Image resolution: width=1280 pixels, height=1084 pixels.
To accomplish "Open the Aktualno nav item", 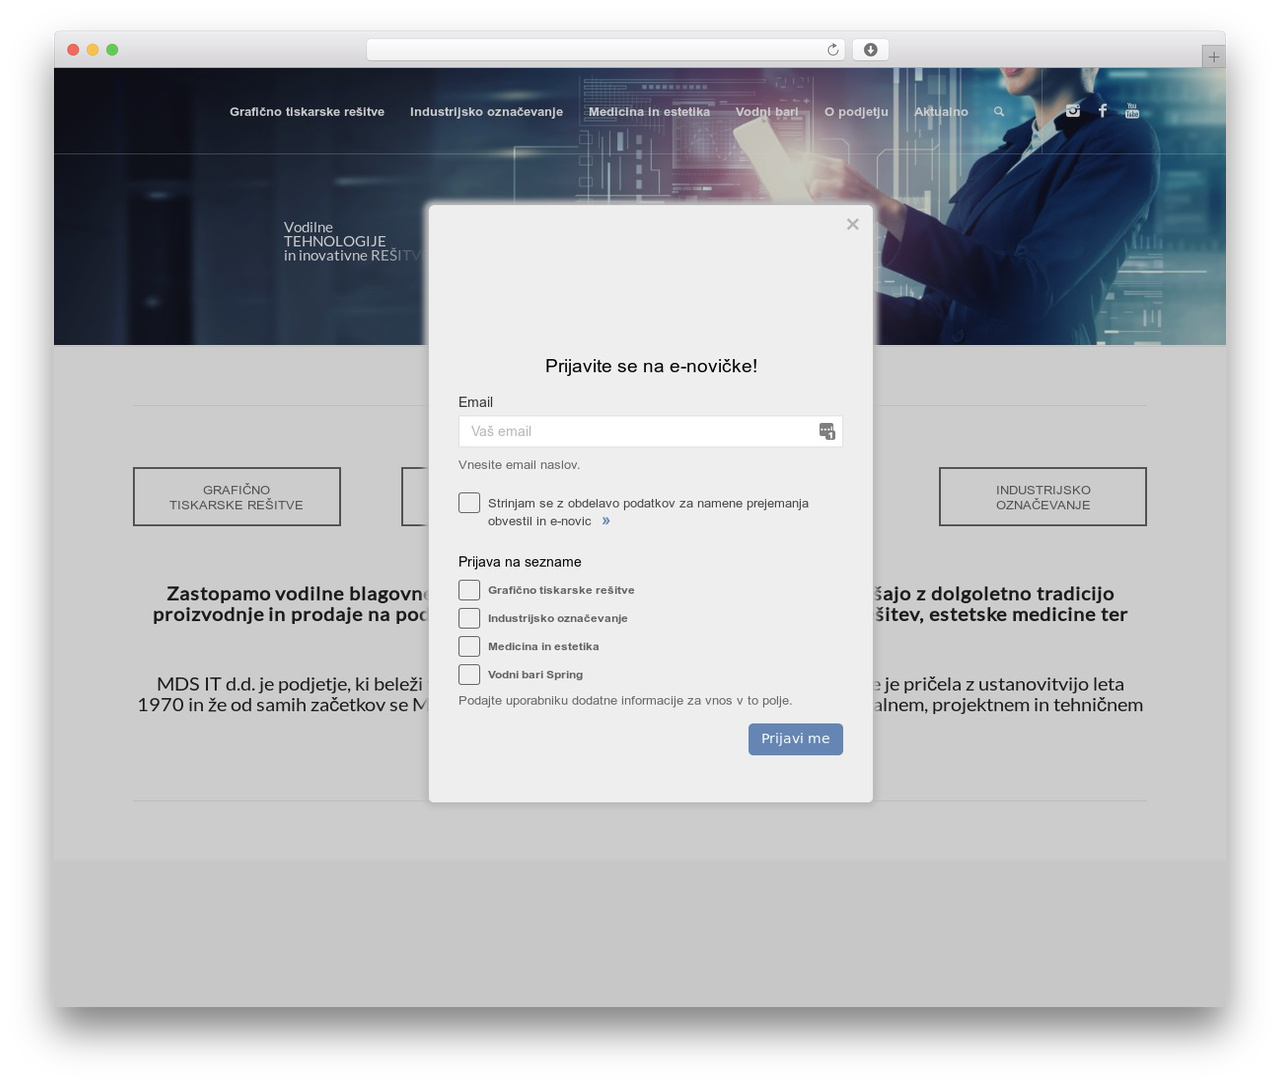I will (941, 112).
